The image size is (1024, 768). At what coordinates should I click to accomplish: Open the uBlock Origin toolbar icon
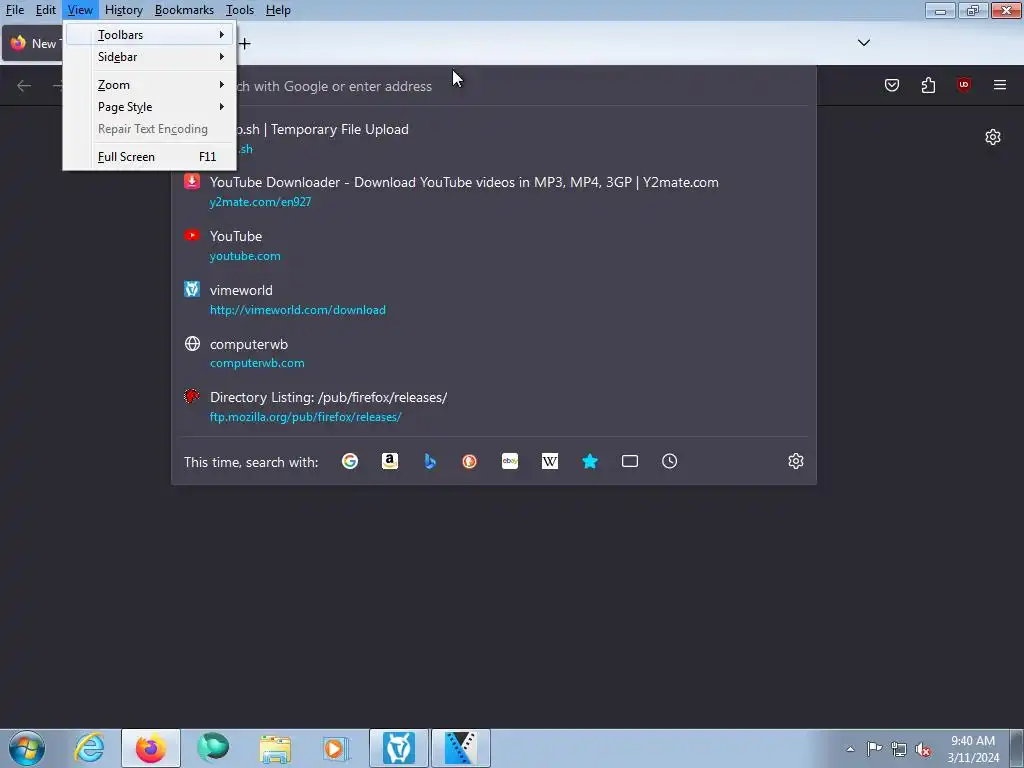click(x=964, y=85)
